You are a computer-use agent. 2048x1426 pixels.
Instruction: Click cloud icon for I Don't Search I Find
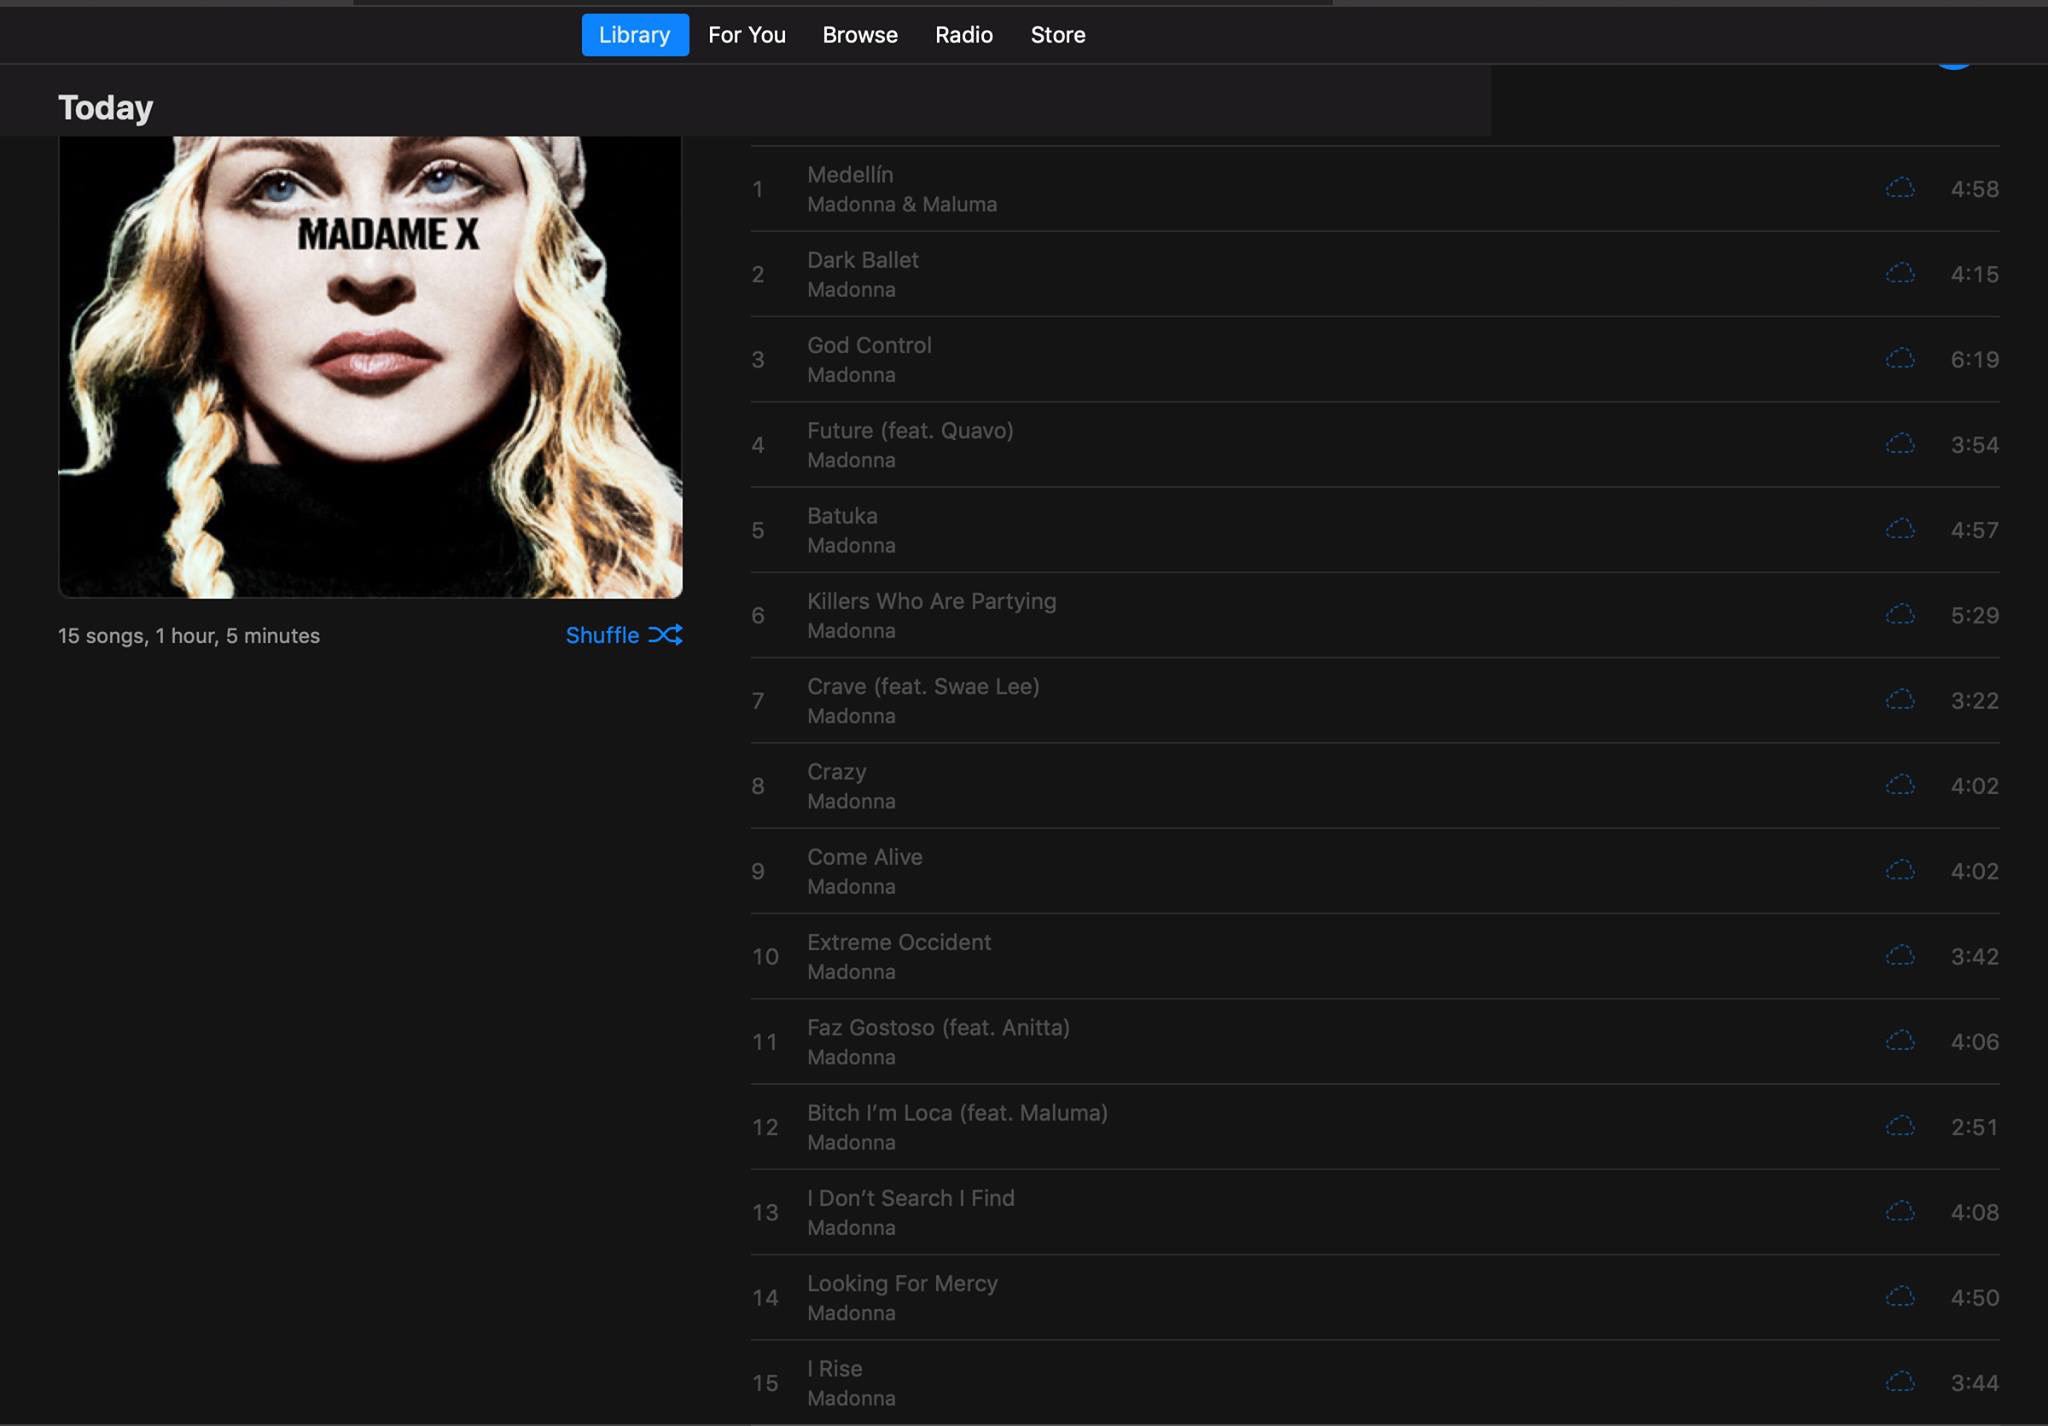click(x=1900, y=1212)
